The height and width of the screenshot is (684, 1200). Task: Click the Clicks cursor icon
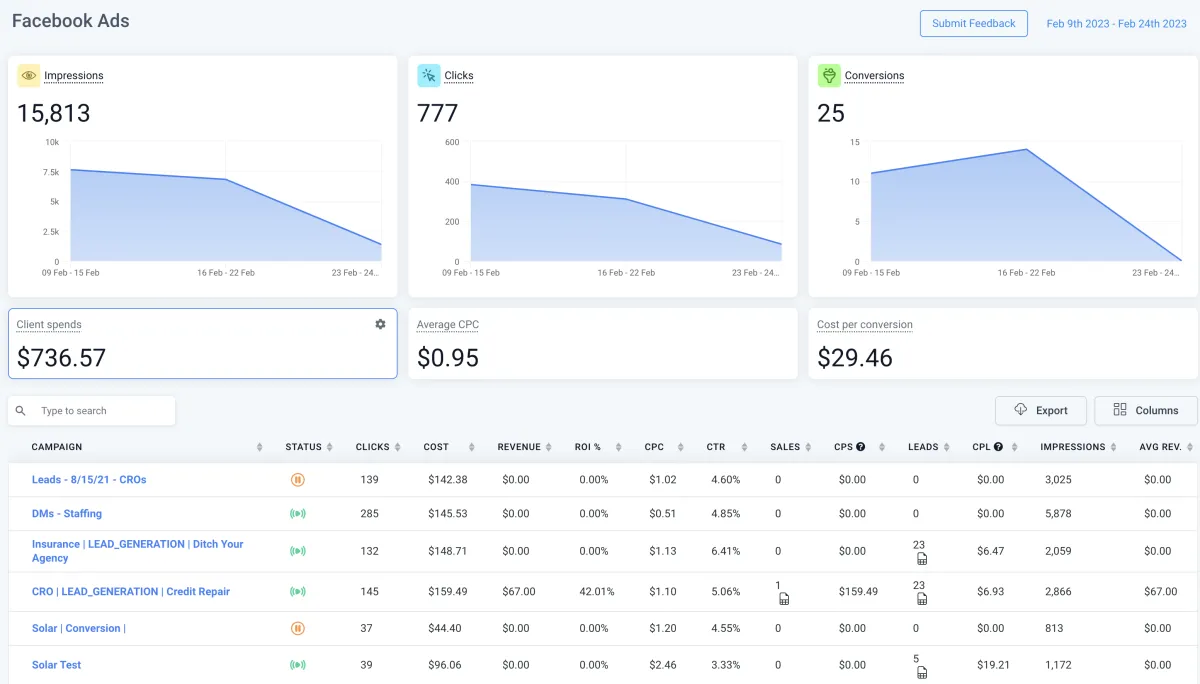coord(428,75)
